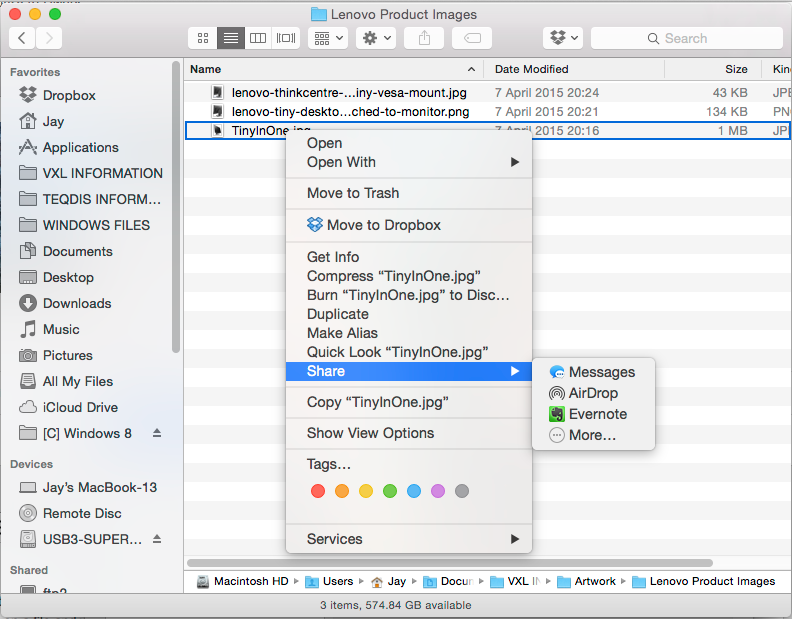Switch to column view in toolbar
This screenshot has width=792, height=619.
pos(258,38)
